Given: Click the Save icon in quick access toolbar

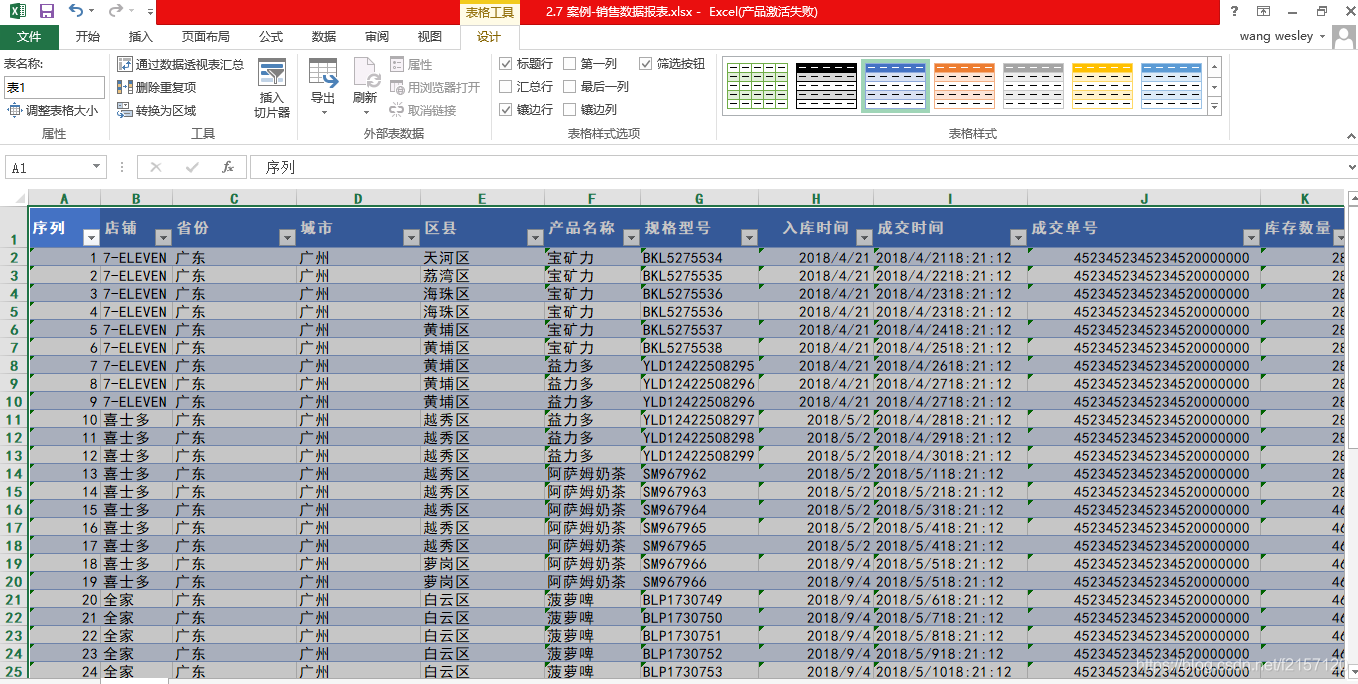Looking at the screenshot, I should click(x=47, y=11).
